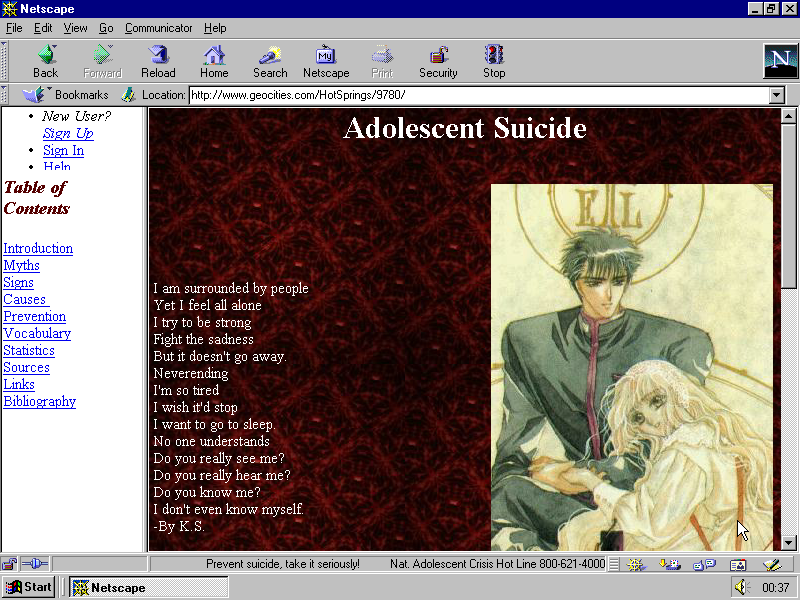Open Navigator from the component bar
Viewport: 800px width, 600px height.
coord(636,564)
